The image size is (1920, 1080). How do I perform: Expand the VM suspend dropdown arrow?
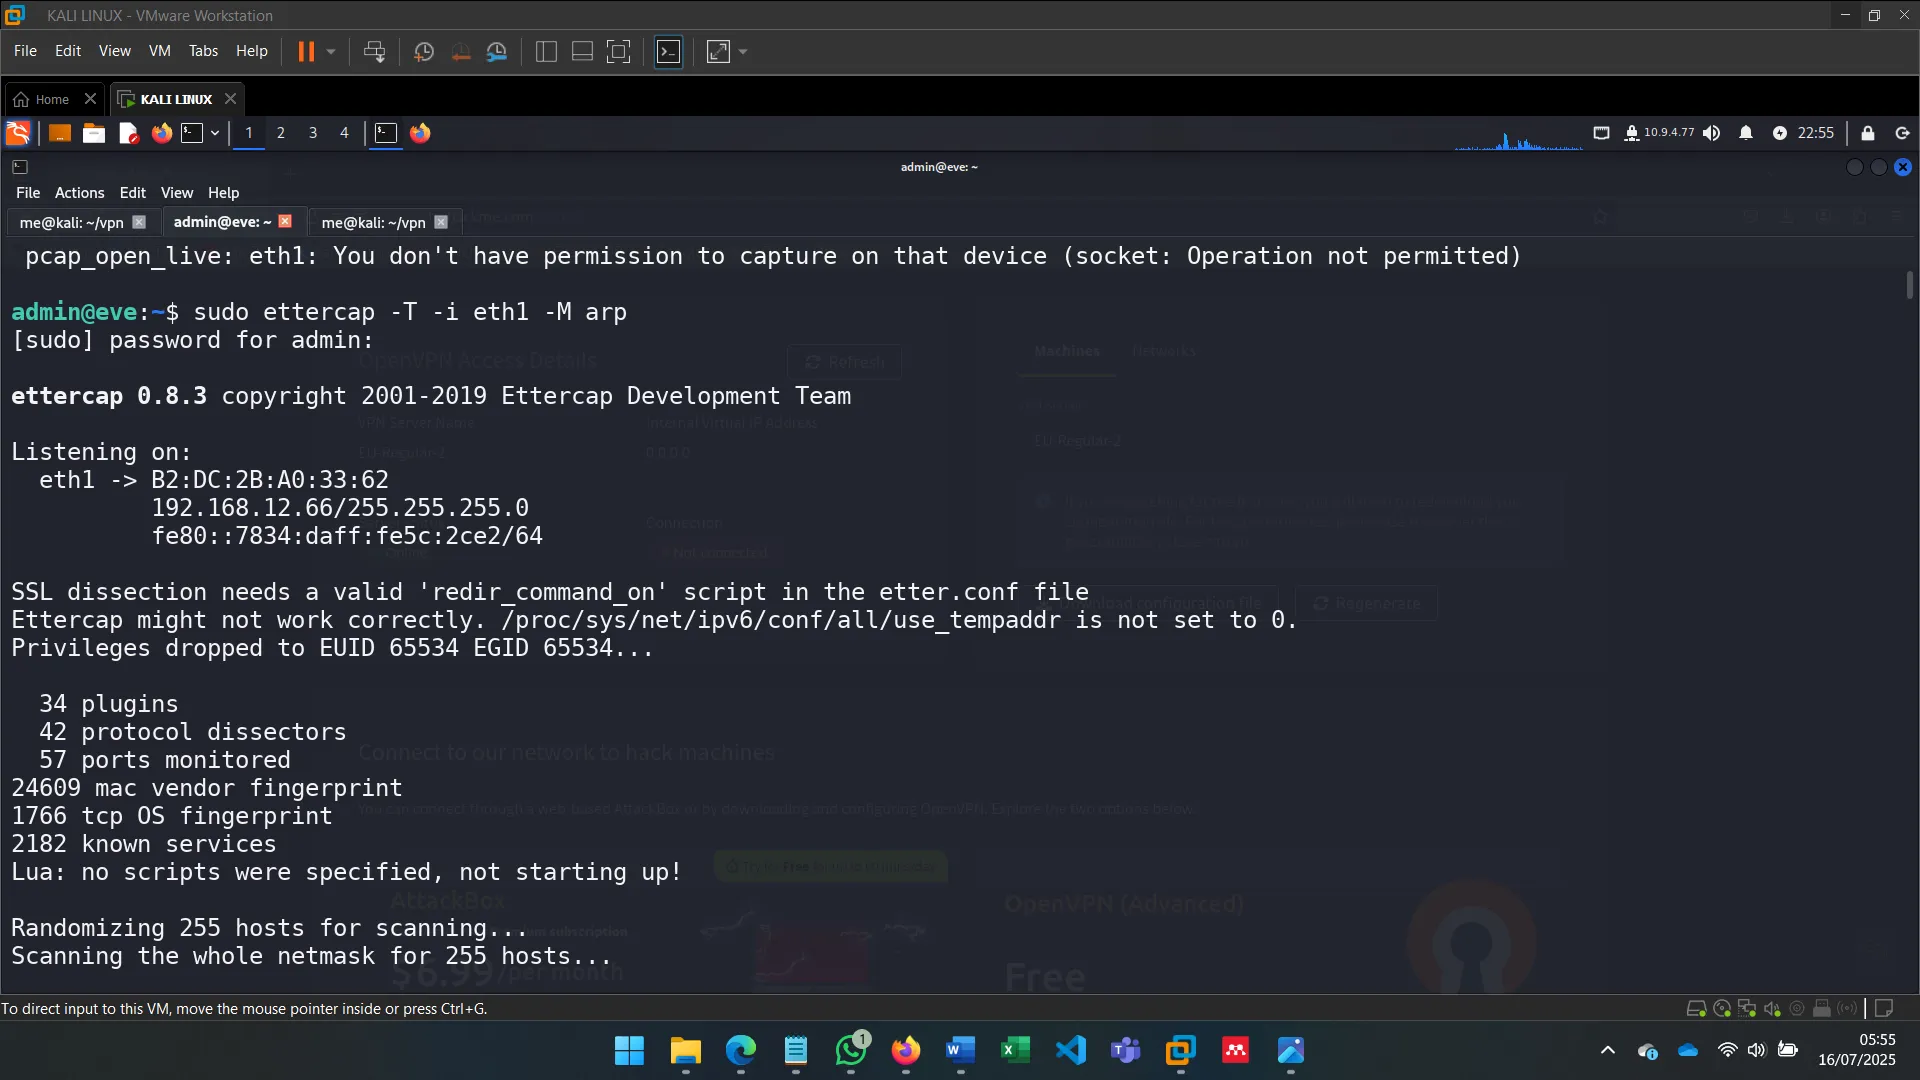(330, 51)
